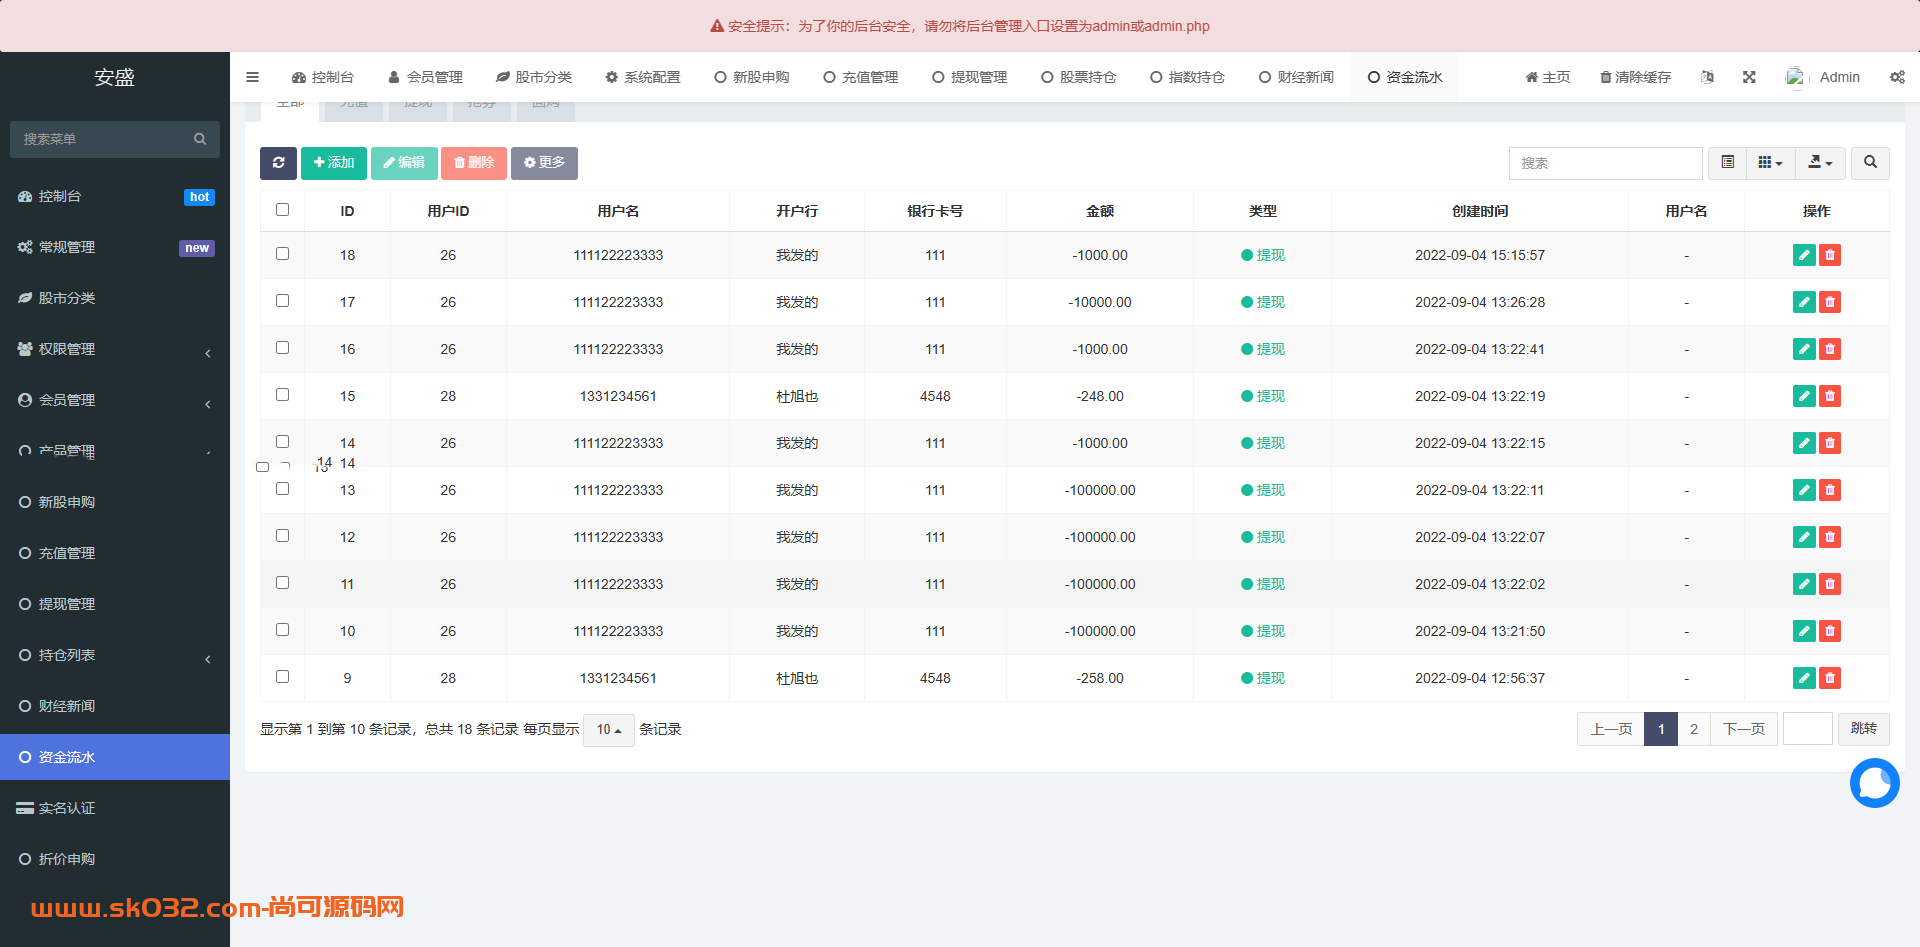Expand 会员管理 sidebar menu
Image resolution: width=1920 pixels, height=947 pixels.
click(x=115, y=400)
